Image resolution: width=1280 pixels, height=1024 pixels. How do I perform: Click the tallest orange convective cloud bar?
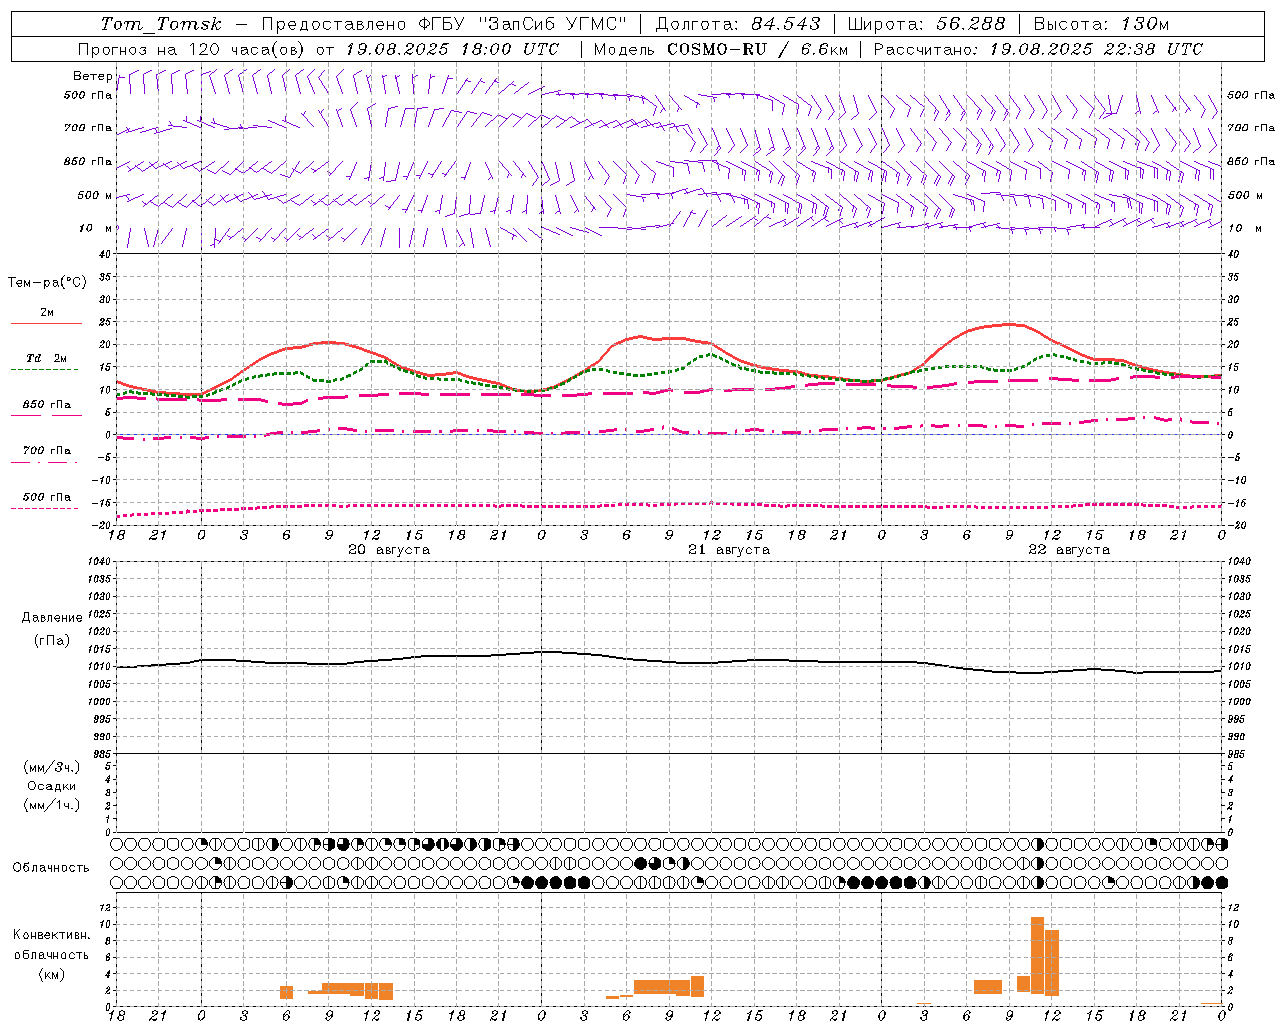[1037, 954]
